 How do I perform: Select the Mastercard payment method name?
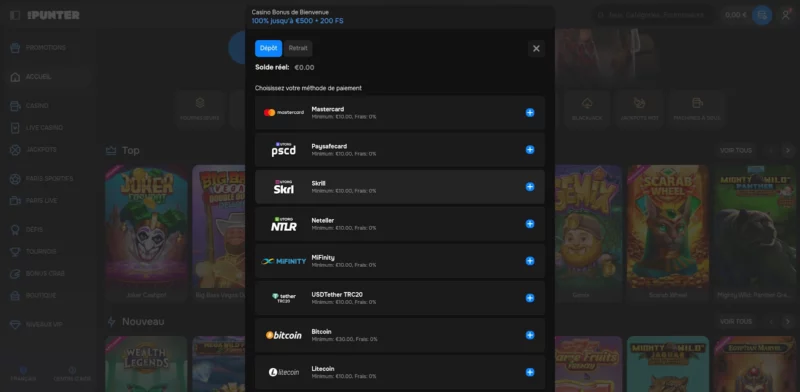tap(328, 109)
